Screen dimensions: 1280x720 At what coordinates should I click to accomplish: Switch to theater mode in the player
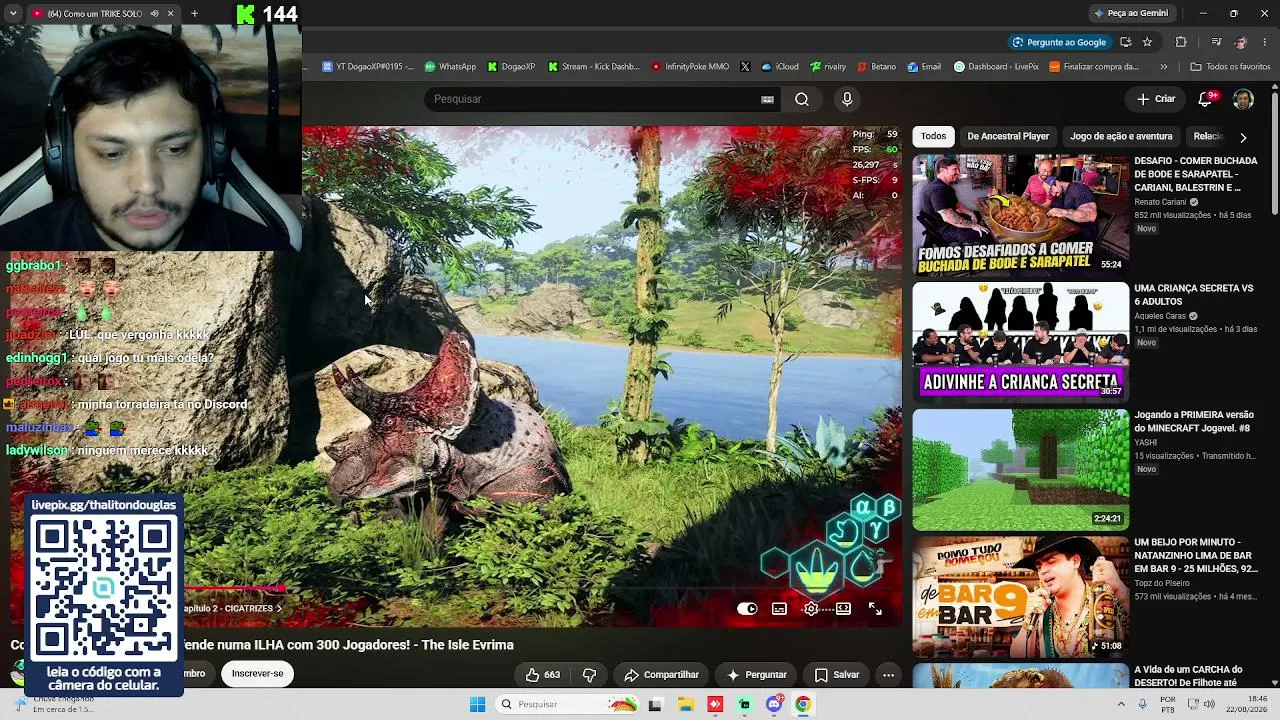pyautogui.click(x=843, y=609)
